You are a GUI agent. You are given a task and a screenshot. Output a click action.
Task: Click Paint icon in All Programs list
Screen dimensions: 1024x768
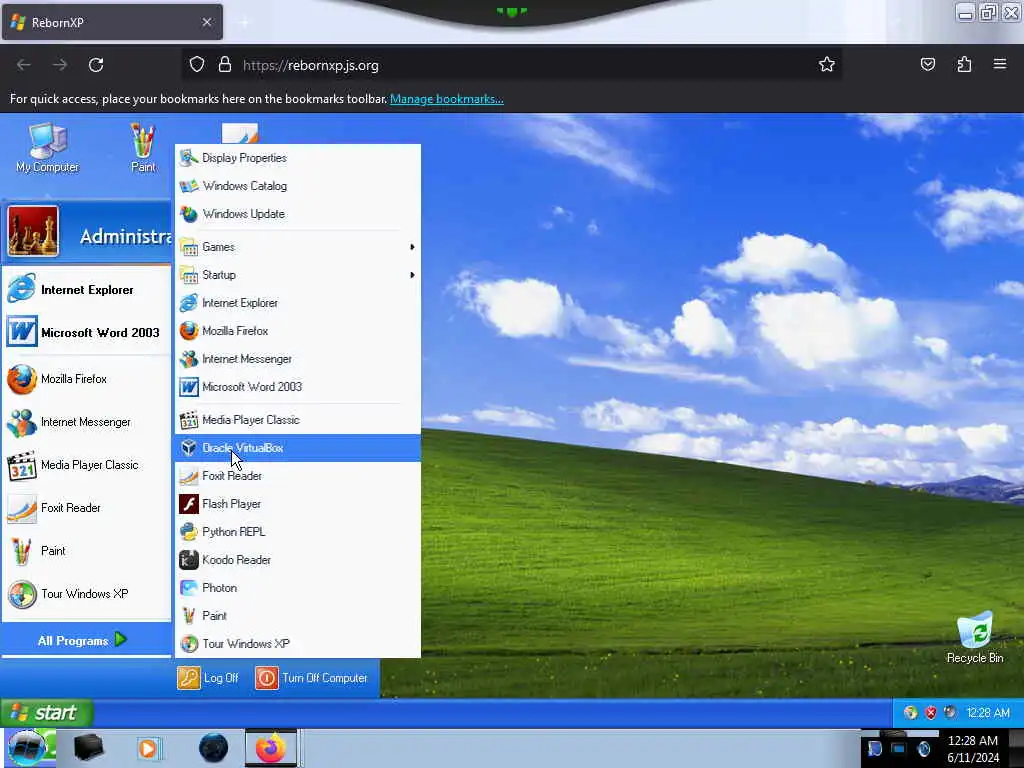point(189,616)
